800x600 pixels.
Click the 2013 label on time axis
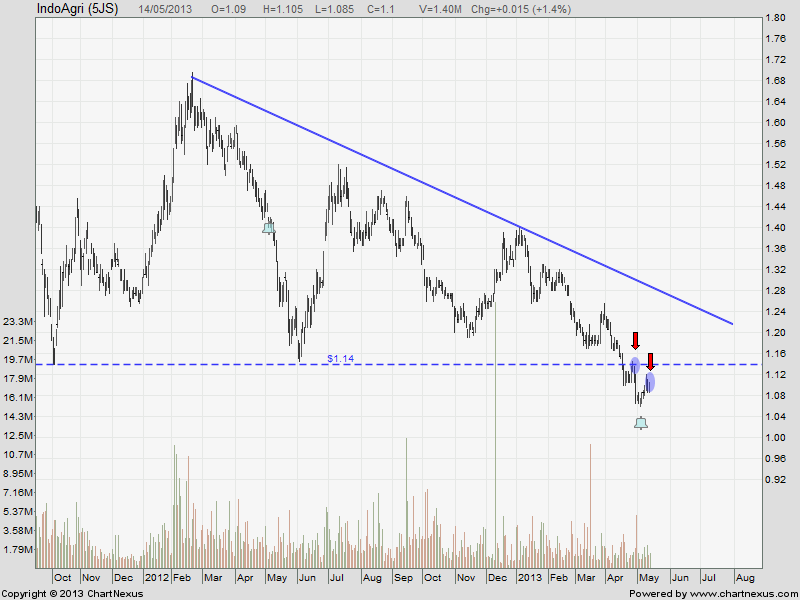(529, 578)
